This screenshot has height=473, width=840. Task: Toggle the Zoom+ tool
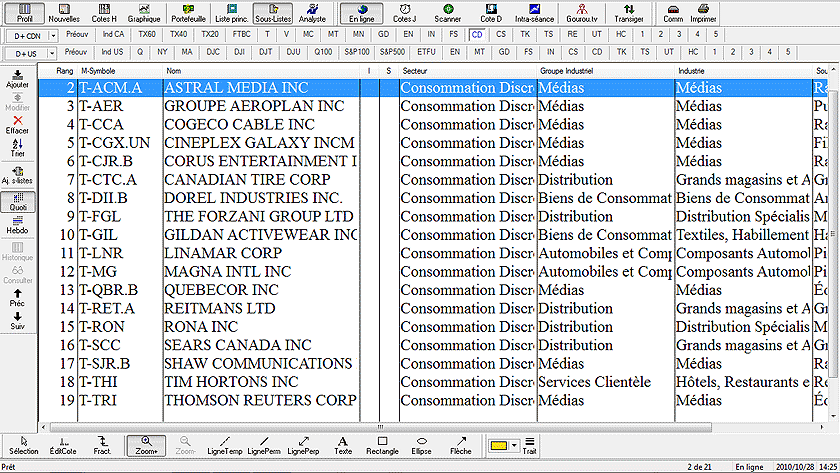(x=146, y=446)
